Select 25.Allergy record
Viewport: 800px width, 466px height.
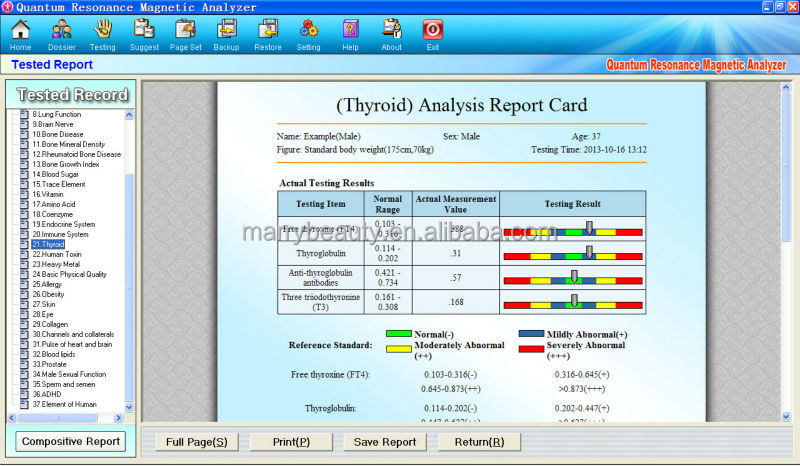click(47, 284)
